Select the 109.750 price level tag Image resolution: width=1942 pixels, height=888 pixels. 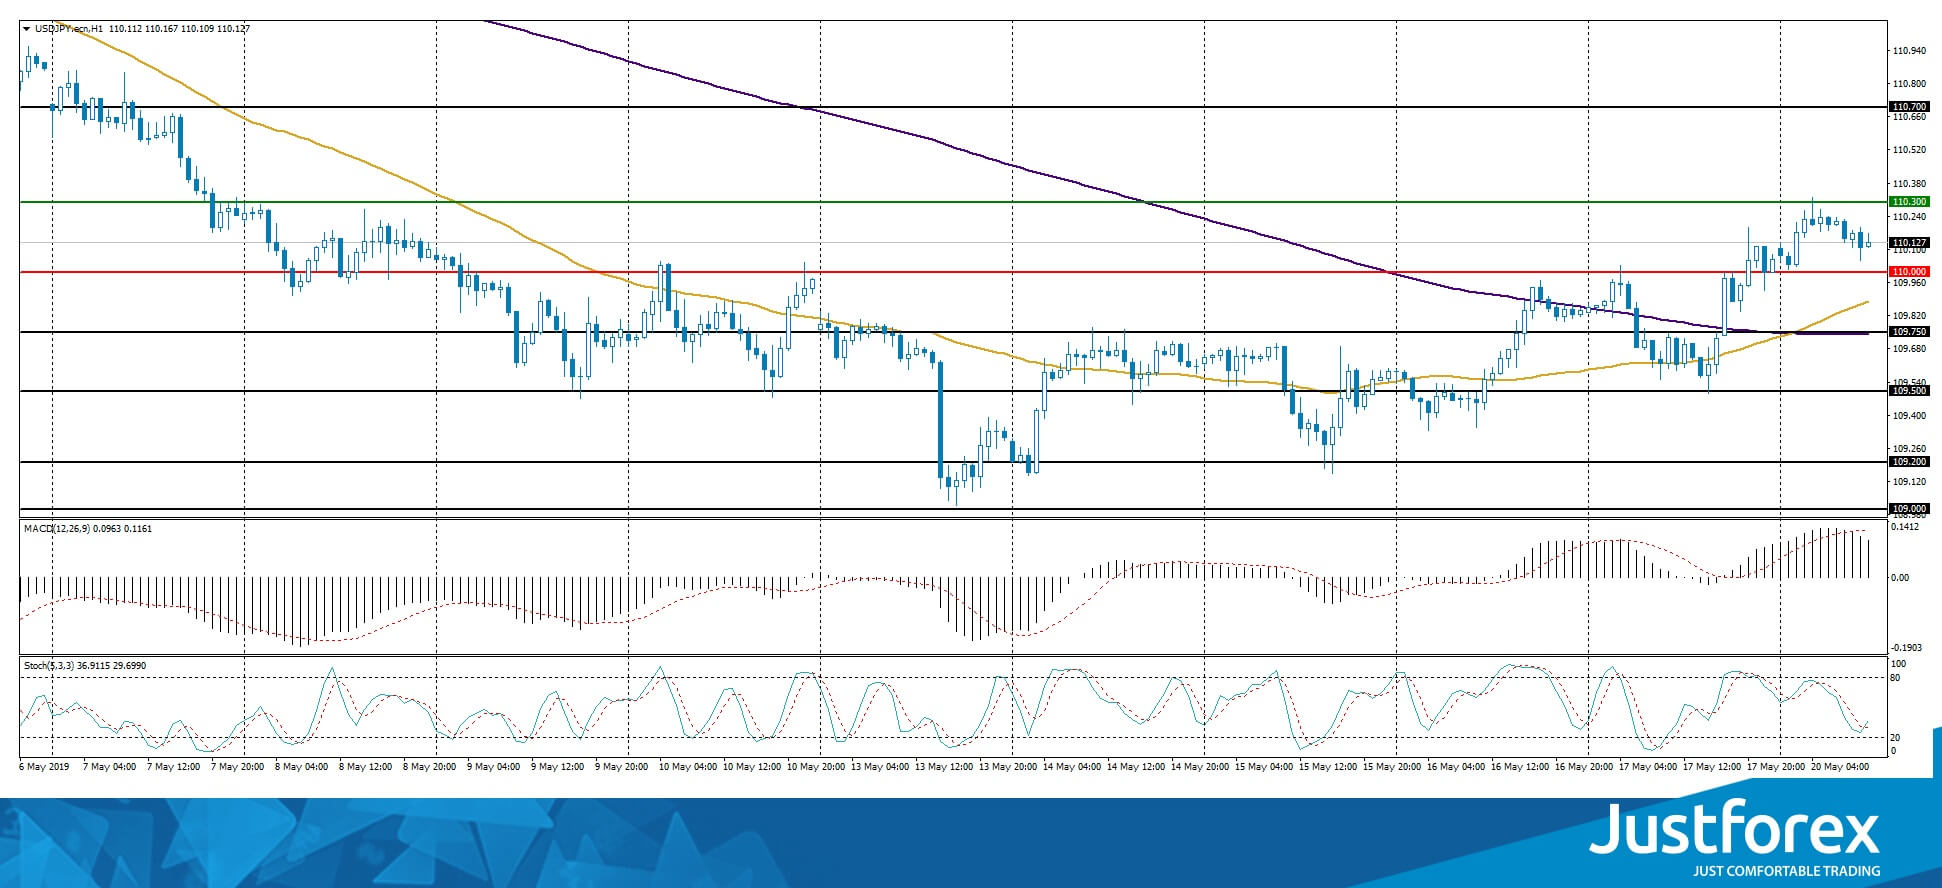click(x=1909, y=332)
